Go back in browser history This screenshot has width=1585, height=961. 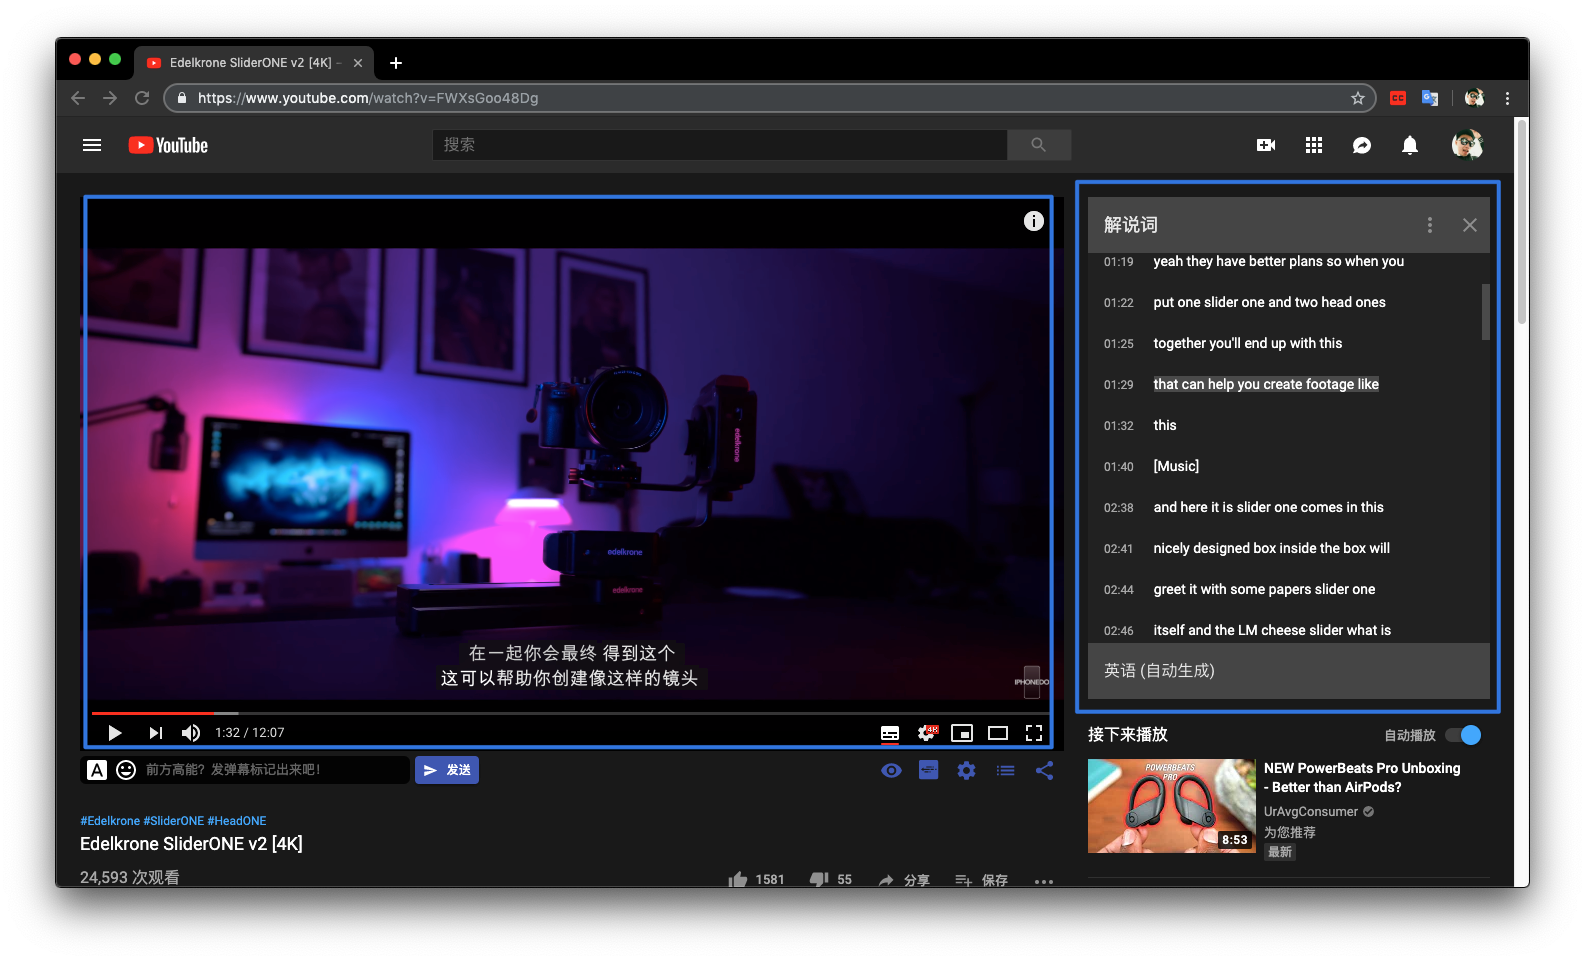[78, 98]
